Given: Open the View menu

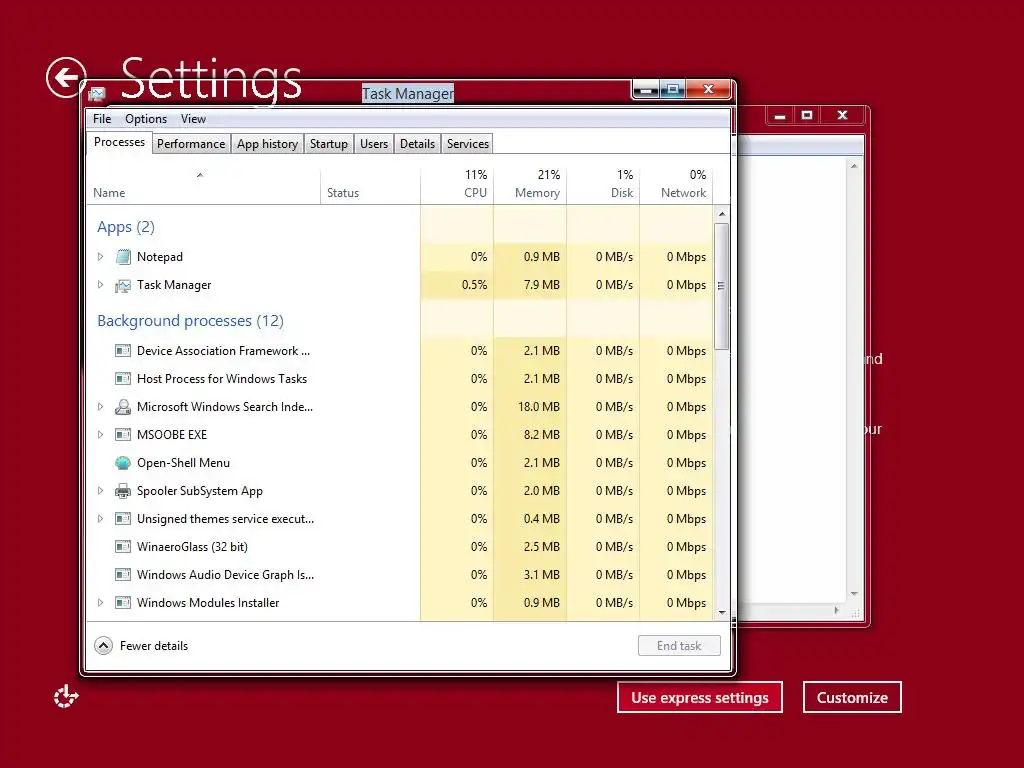Looking at the screenshot, I should (193, 119).
